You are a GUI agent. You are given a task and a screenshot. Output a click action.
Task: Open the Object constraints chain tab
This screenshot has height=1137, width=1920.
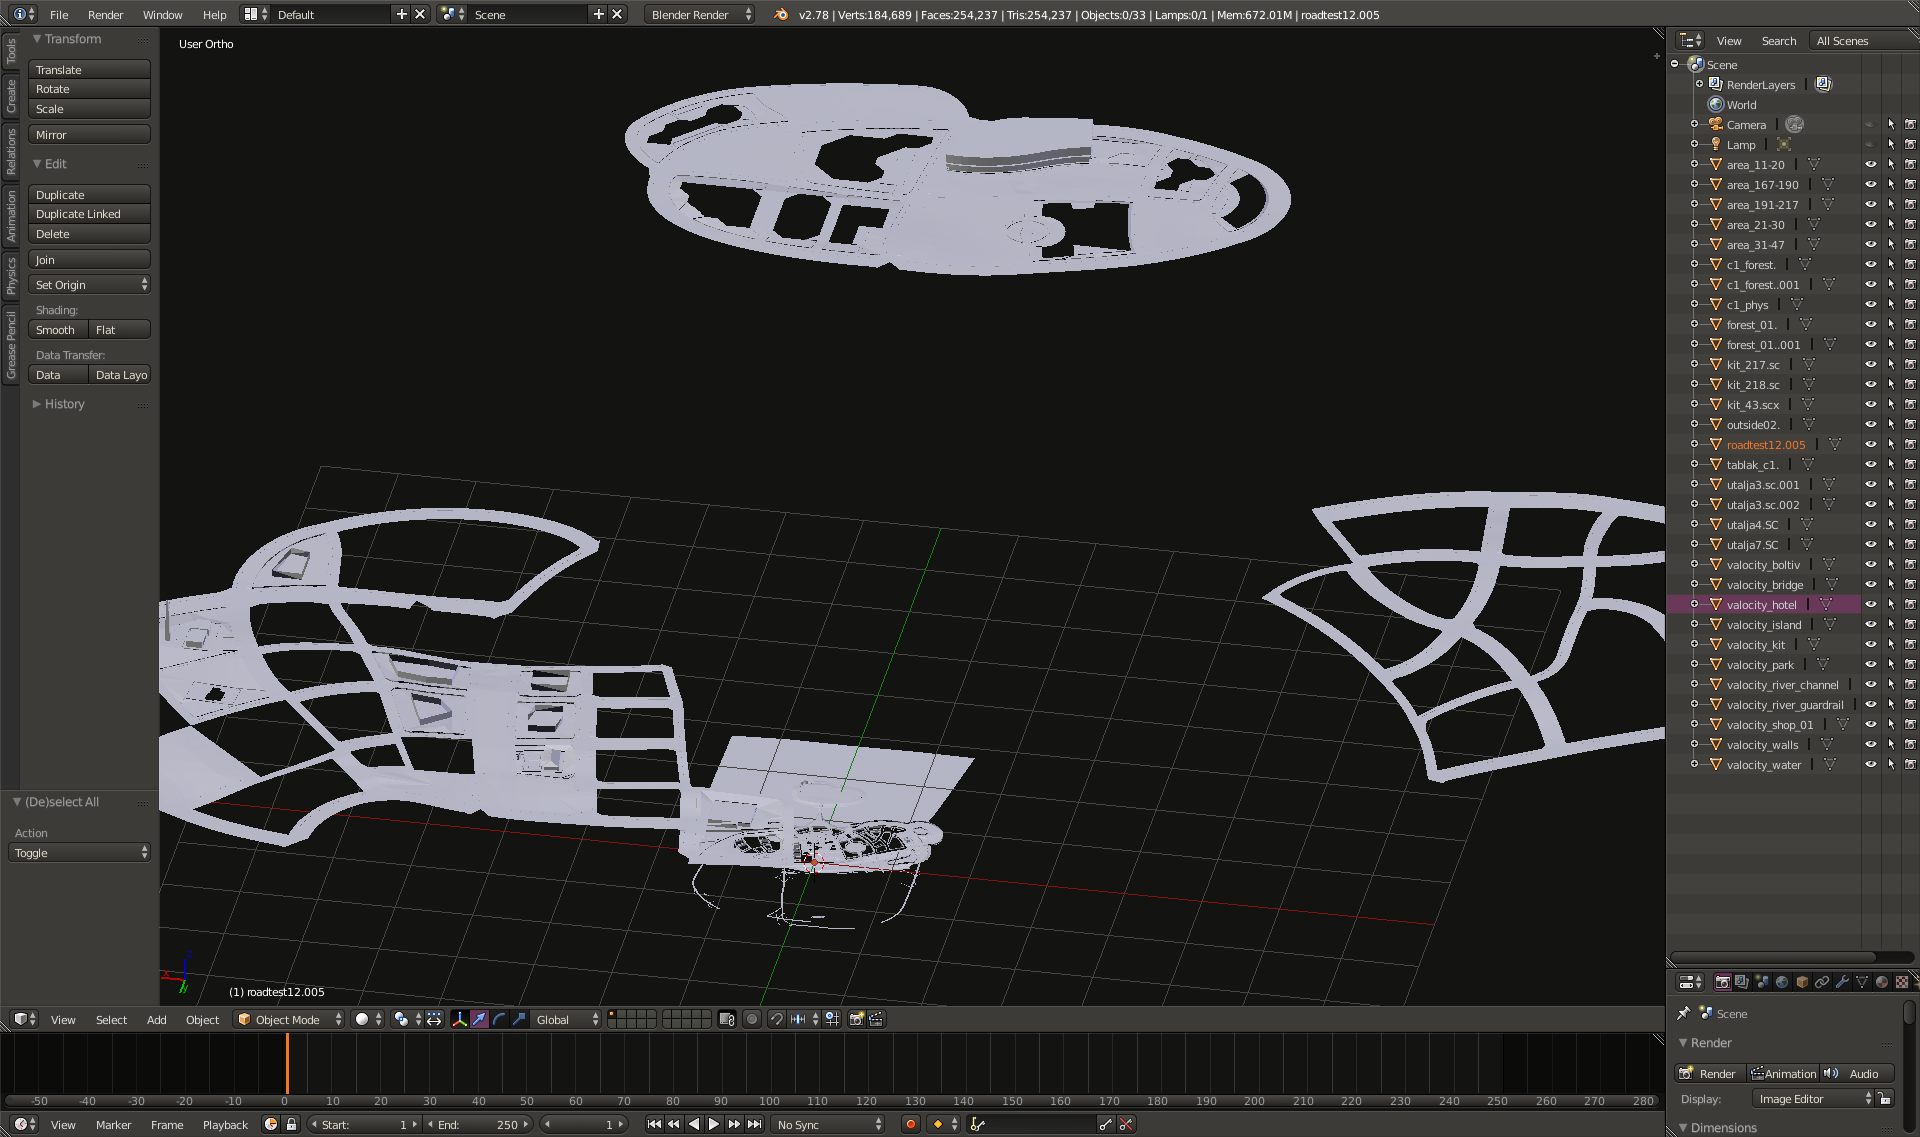[1822, 982]
